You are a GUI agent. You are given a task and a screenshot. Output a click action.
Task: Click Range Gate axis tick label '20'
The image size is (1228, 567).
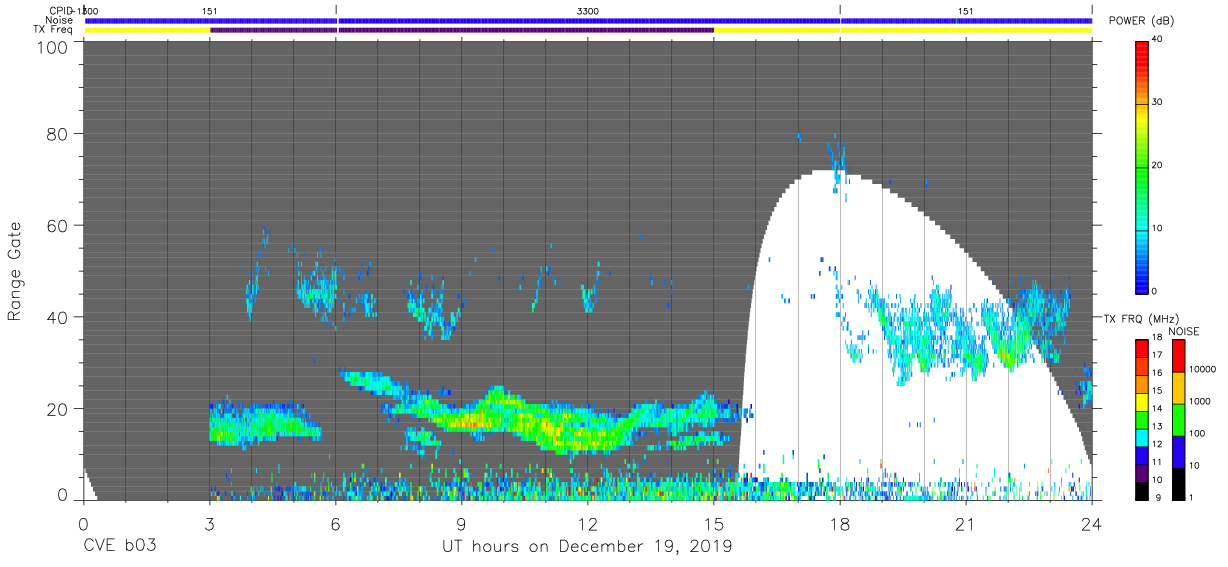click(59, 409)
